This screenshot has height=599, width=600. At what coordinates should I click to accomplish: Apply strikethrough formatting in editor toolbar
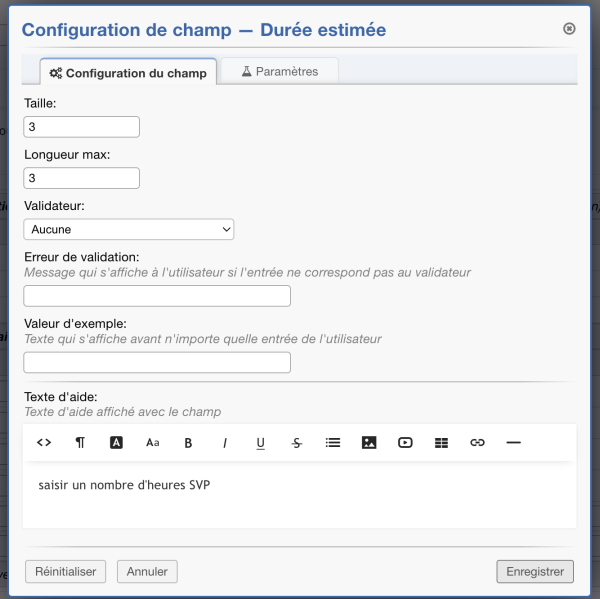point(297,443)
